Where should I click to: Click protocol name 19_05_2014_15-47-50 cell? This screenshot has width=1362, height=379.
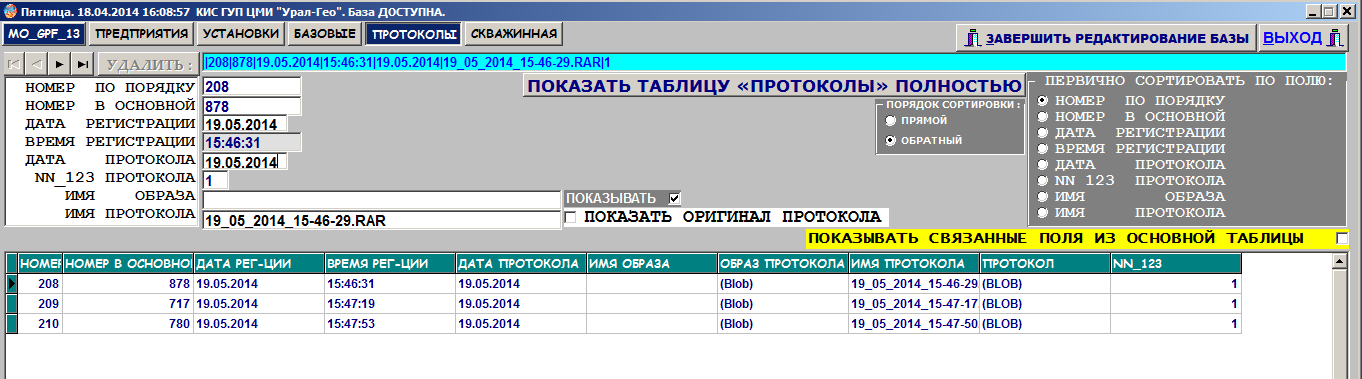point(913,324)
